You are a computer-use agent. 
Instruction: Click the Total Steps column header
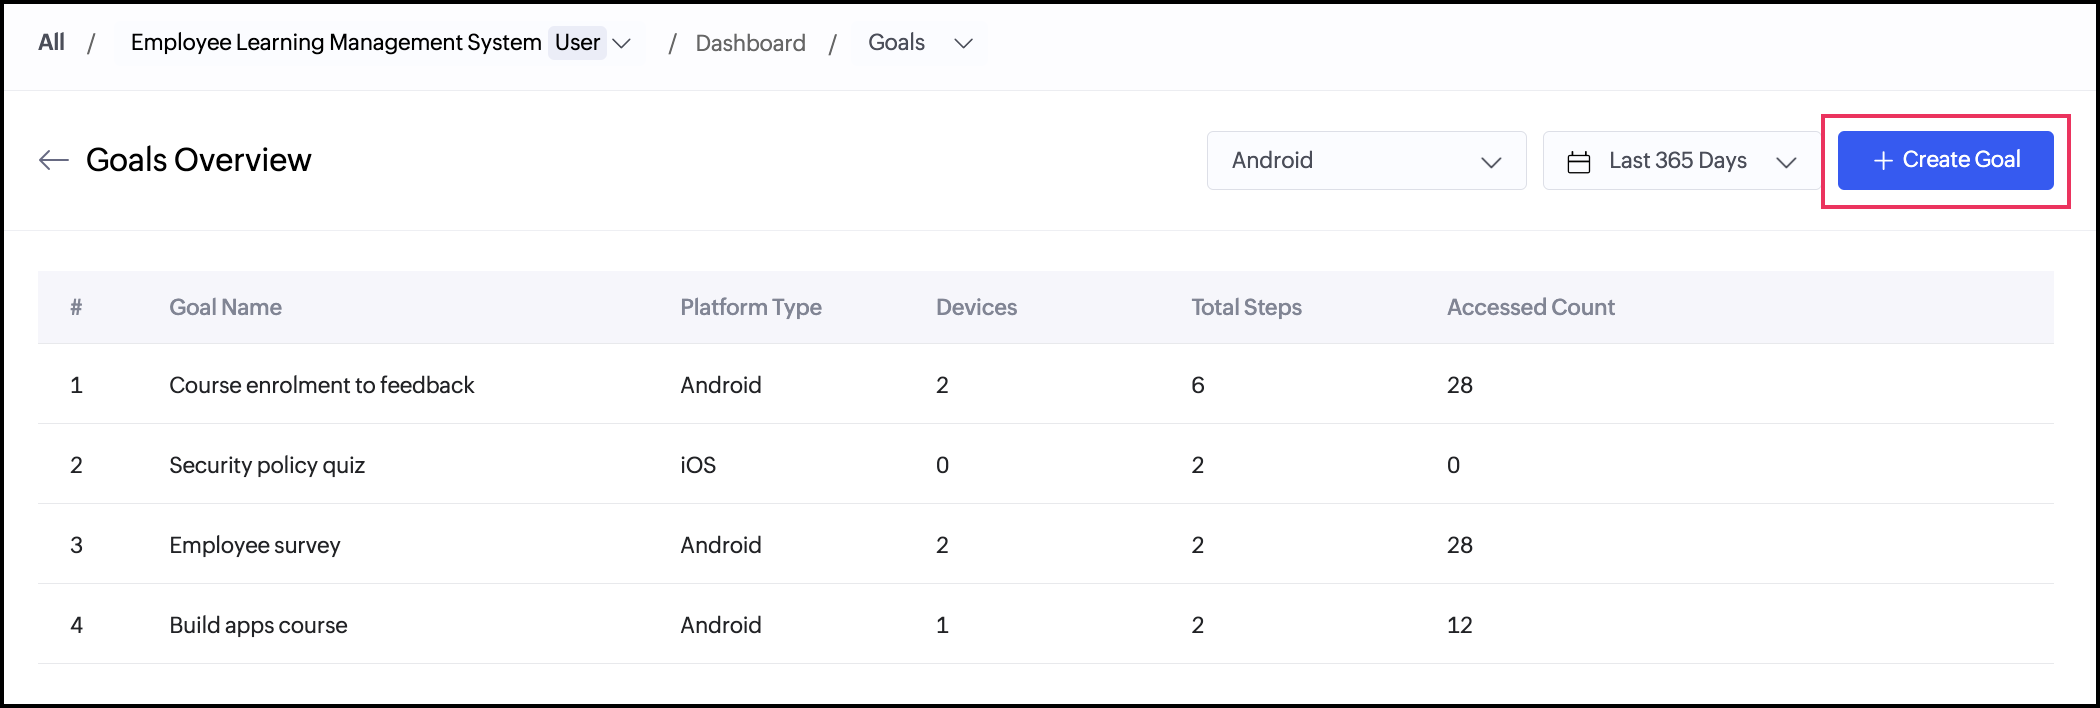1246,307
